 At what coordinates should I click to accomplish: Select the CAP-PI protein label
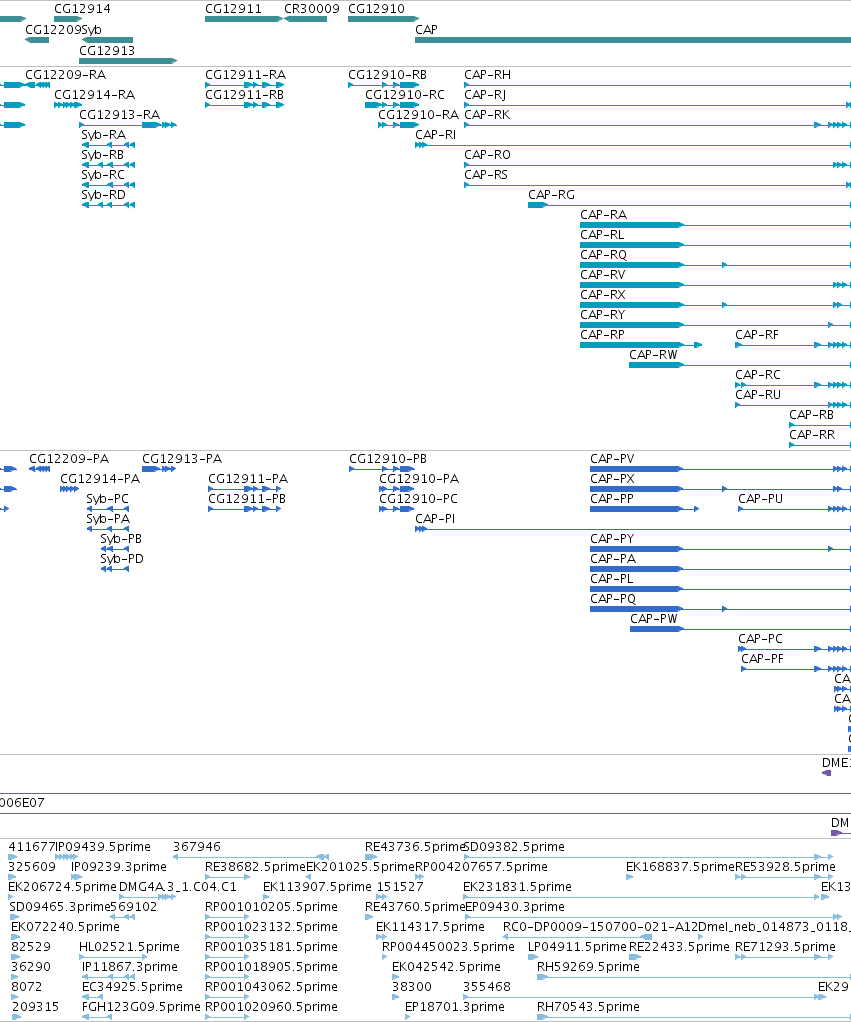coord(435,518)
